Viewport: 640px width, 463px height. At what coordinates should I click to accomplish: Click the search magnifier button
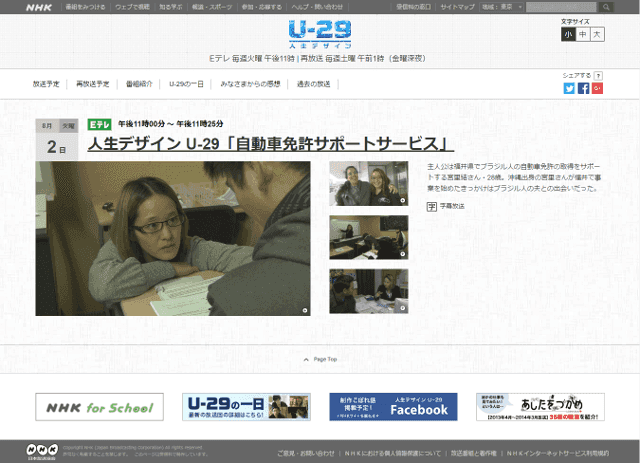(606, 7)
